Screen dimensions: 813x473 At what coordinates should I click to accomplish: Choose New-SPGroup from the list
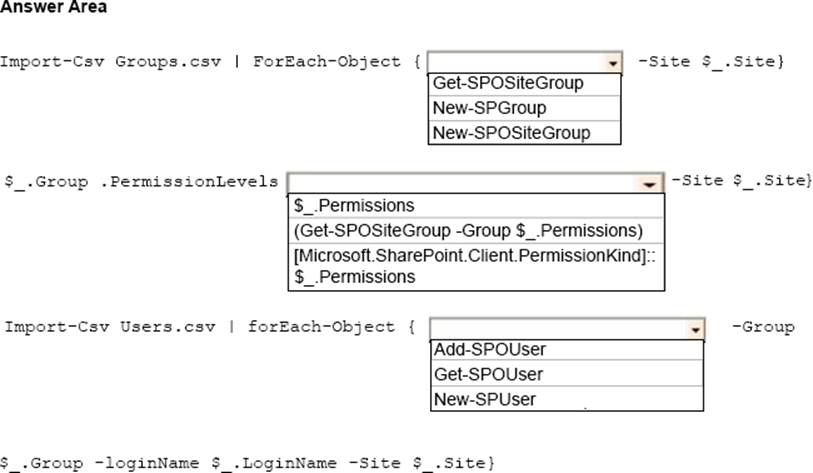coord(489,108)
